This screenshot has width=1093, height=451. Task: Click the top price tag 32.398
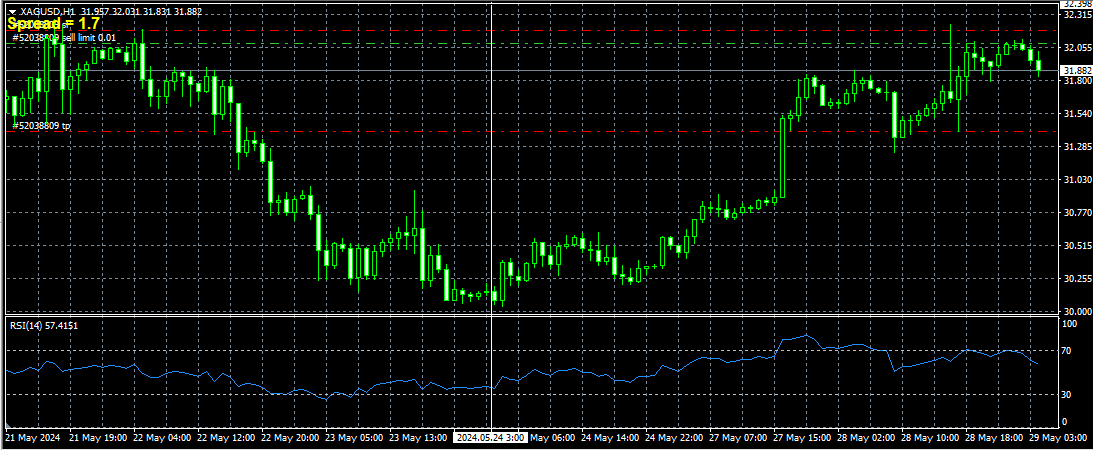point(1077,4)
